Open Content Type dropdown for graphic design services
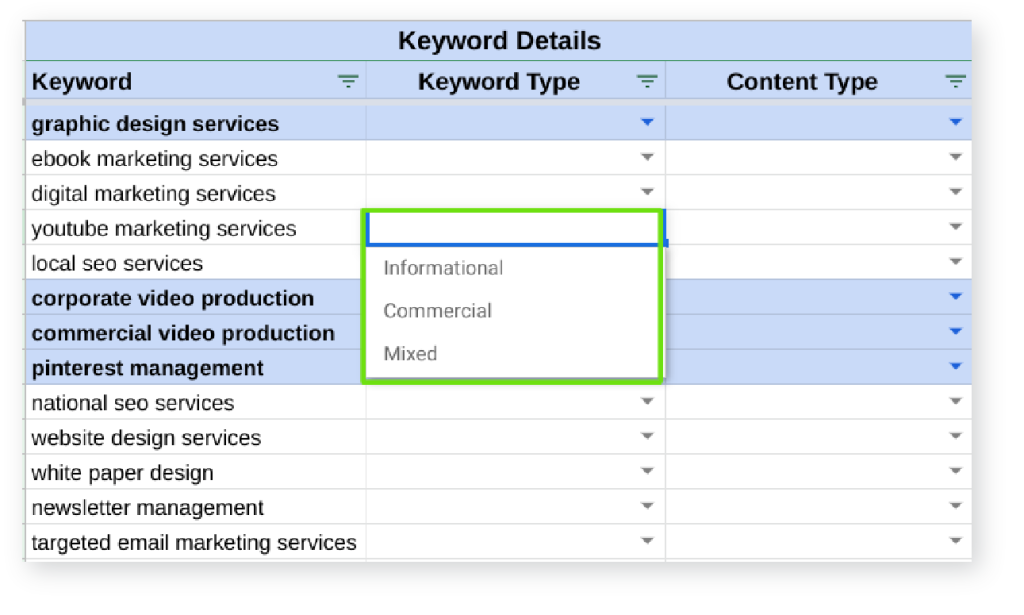Image resolution: width=1024 pixels, height=615 pixels. point(955,123)
